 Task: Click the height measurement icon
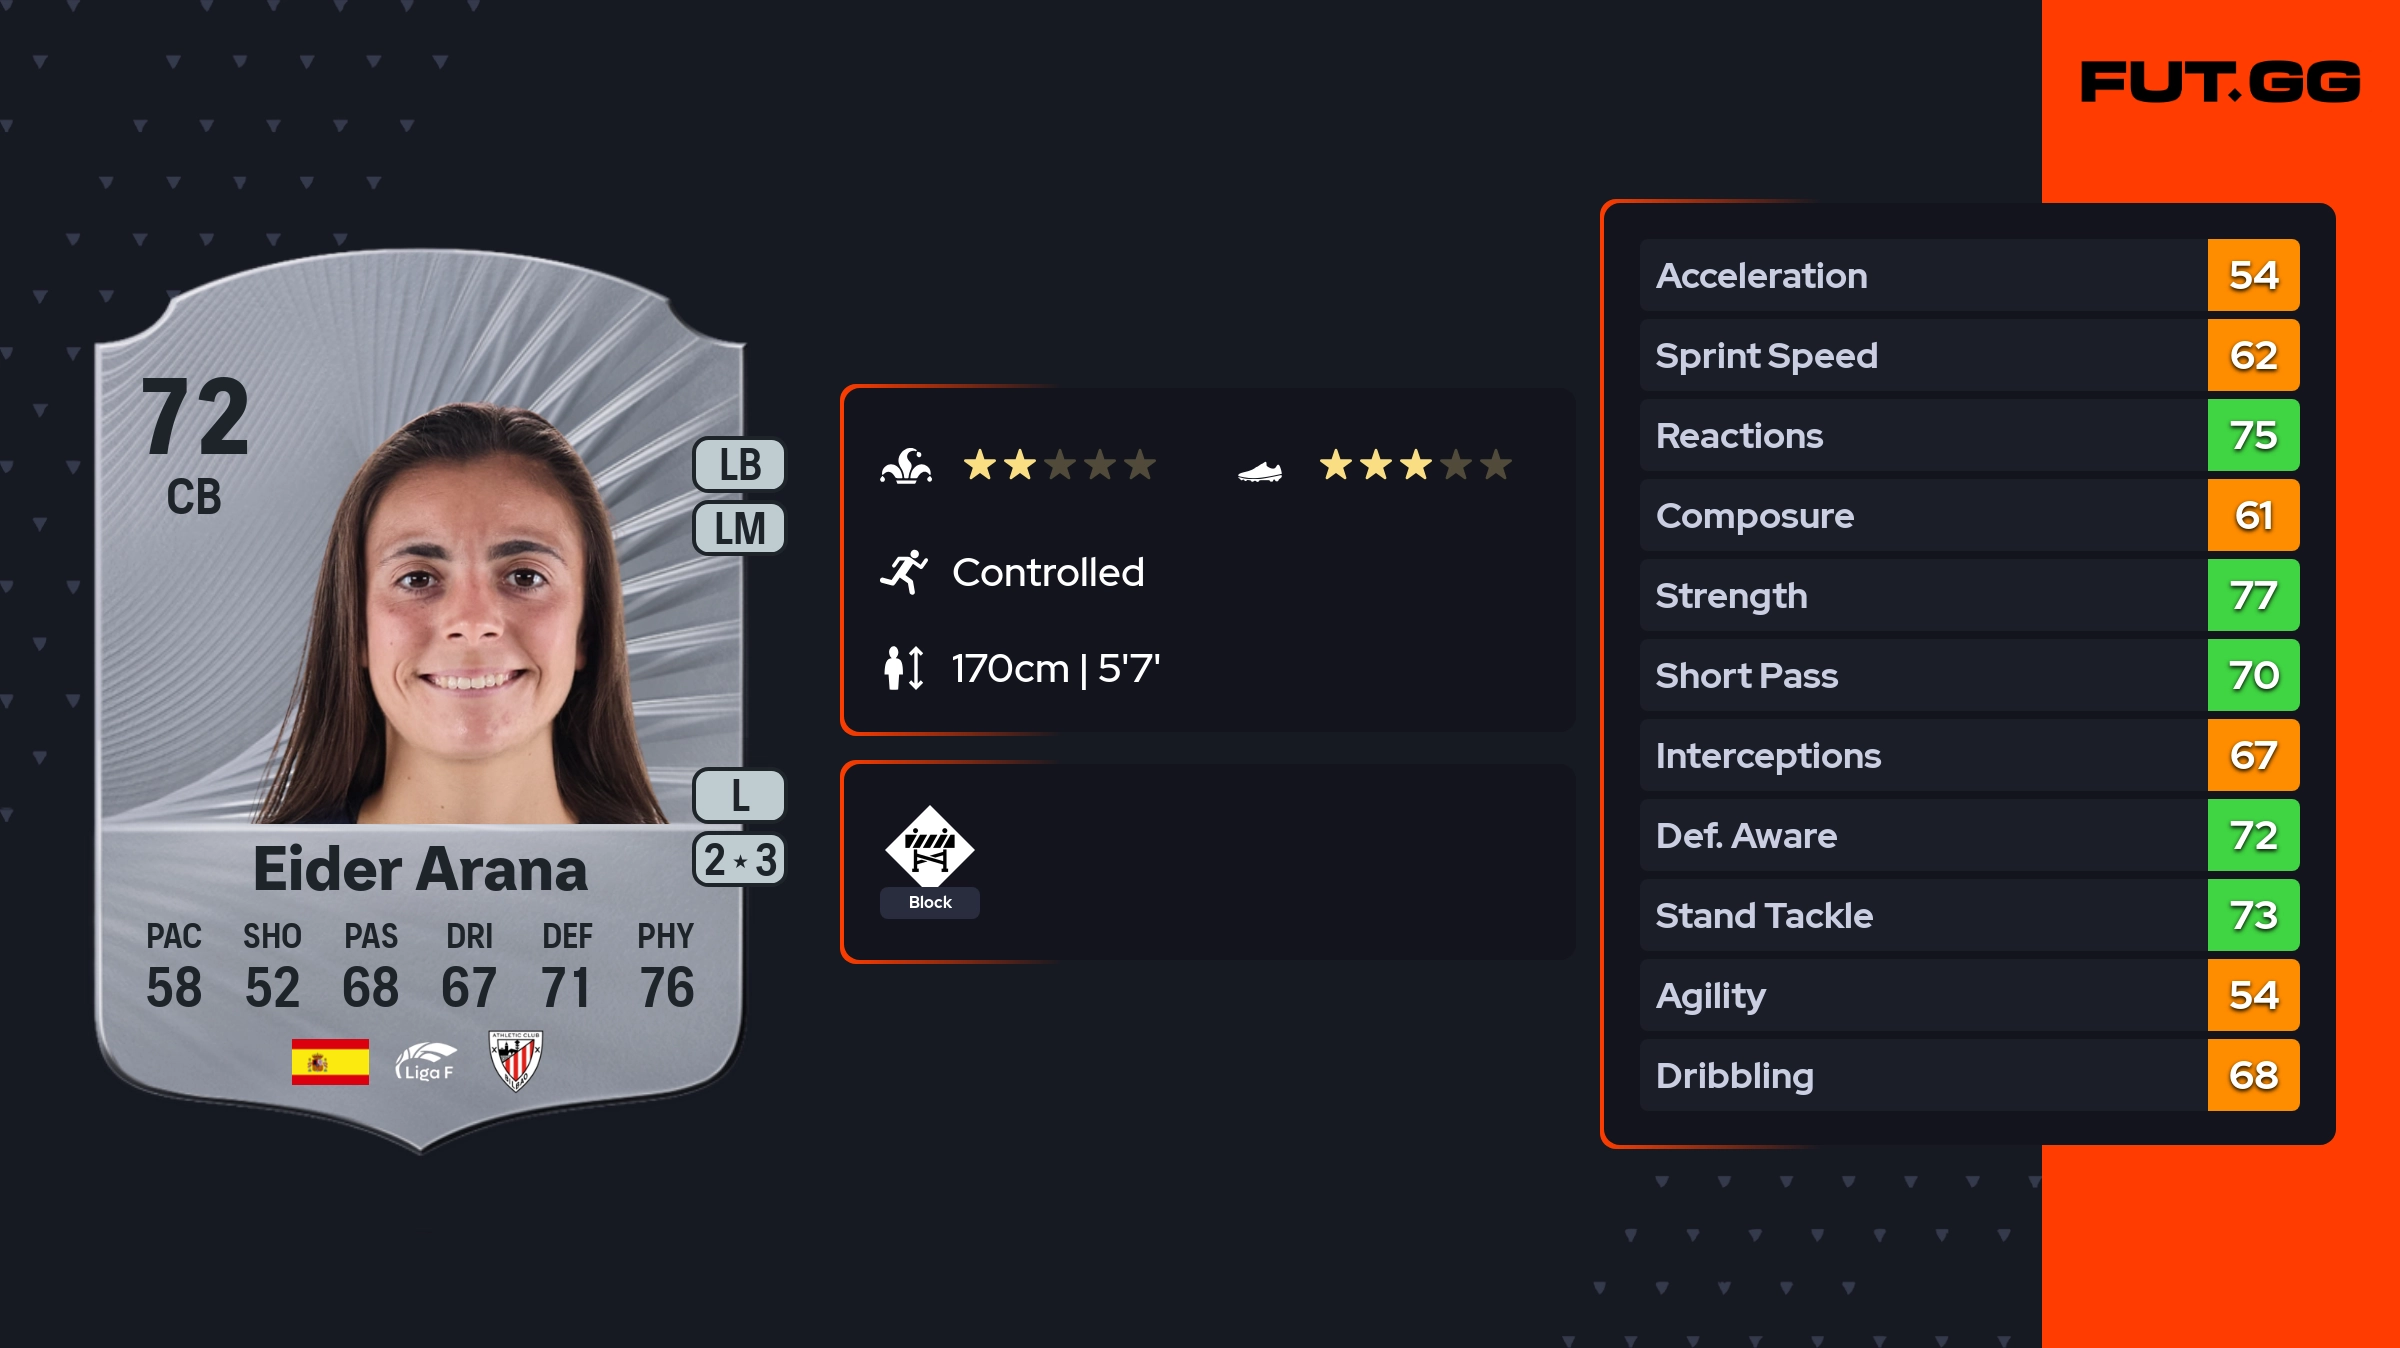903,668
